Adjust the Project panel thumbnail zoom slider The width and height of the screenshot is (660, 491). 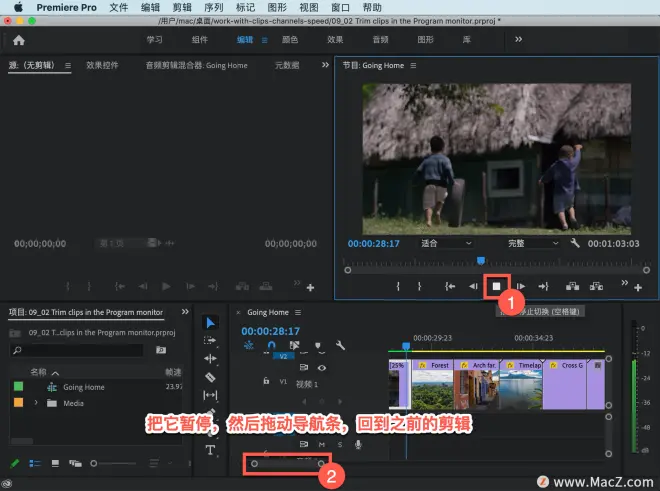click(x=113, y=464)
